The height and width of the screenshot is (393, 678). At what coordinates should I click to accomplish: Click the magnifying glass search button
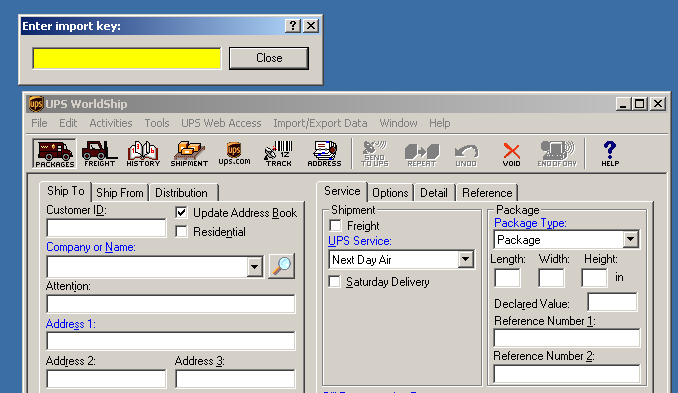tap(281, 266)
